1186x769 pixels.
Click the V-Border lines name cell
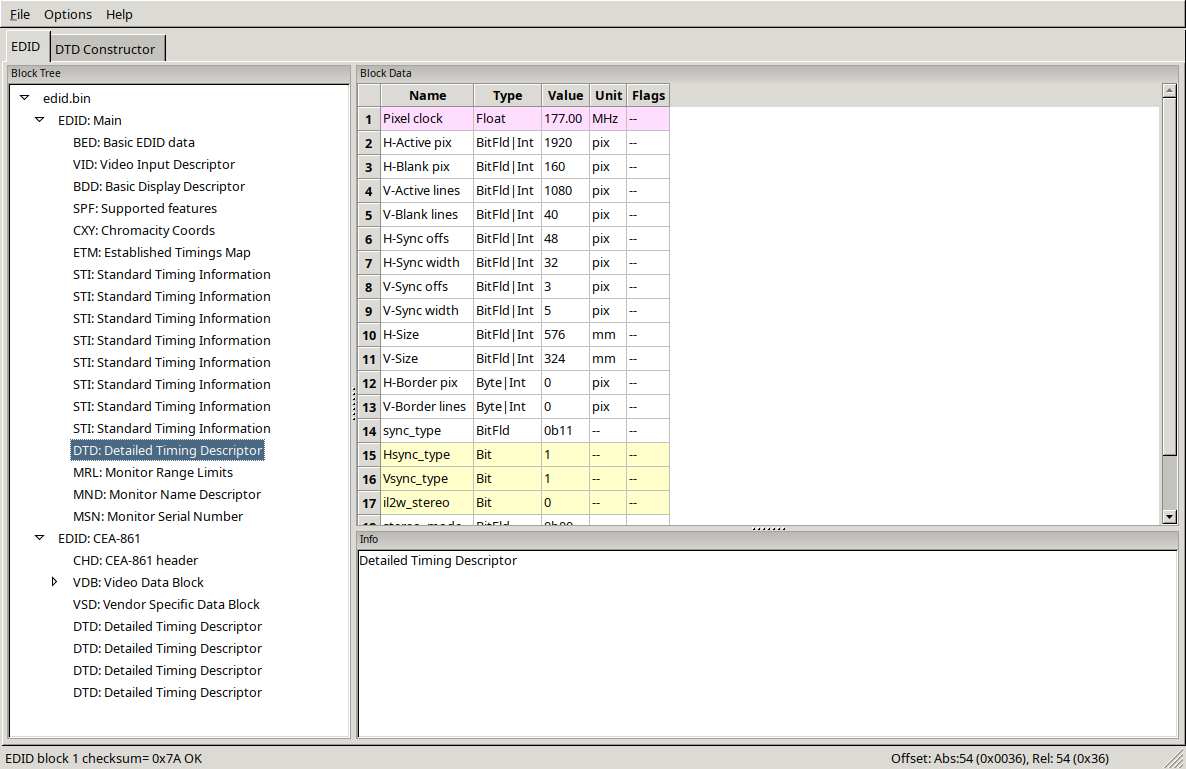(x=427, y=407)
